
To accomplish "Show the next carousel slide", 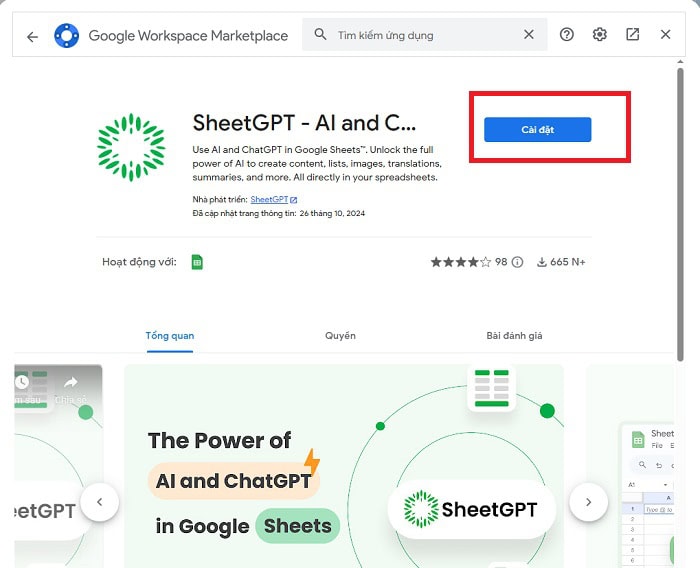I will (588, 502).
